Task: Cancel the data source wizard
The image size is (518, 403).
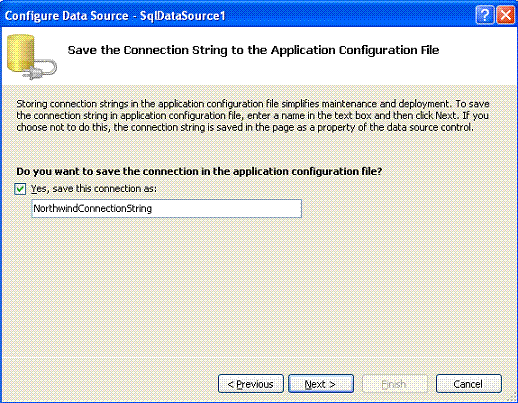Action: (x=469, y=384)
